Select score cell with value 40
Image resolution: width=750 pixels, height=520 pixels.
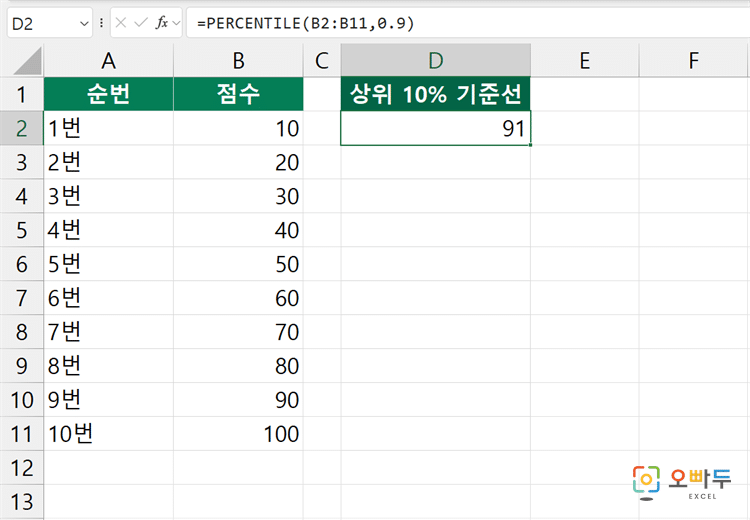[238, 230]
